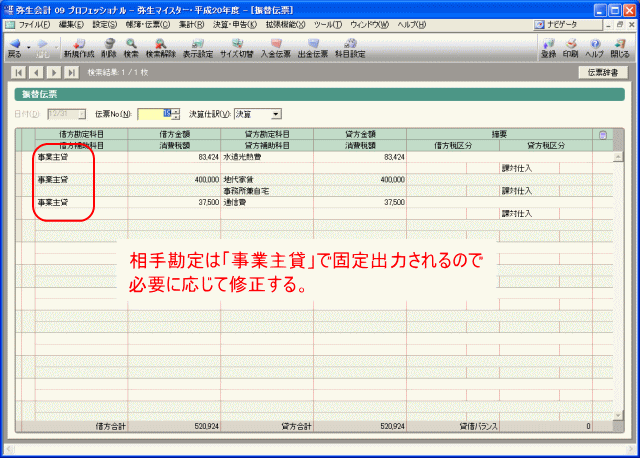Image resolution: width=640 pixels, height=458 pixels.
Task: Open 検索 search tool
Action: 131,48
